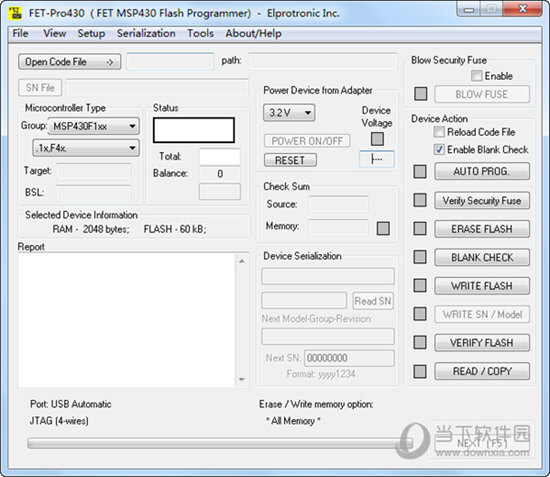Start AUTO PROG. action
550x477 pixels.
(x=482, y=172)
